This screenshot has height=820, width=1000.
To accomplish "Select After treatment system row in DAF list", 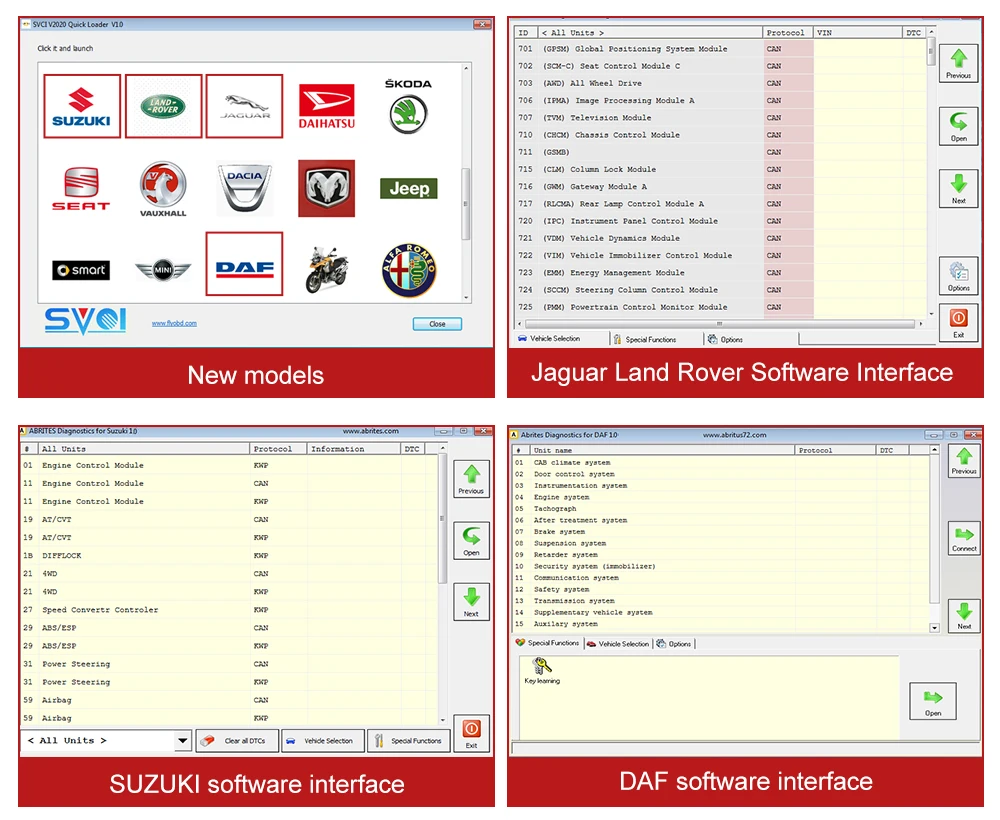I will tap(721, 521).
